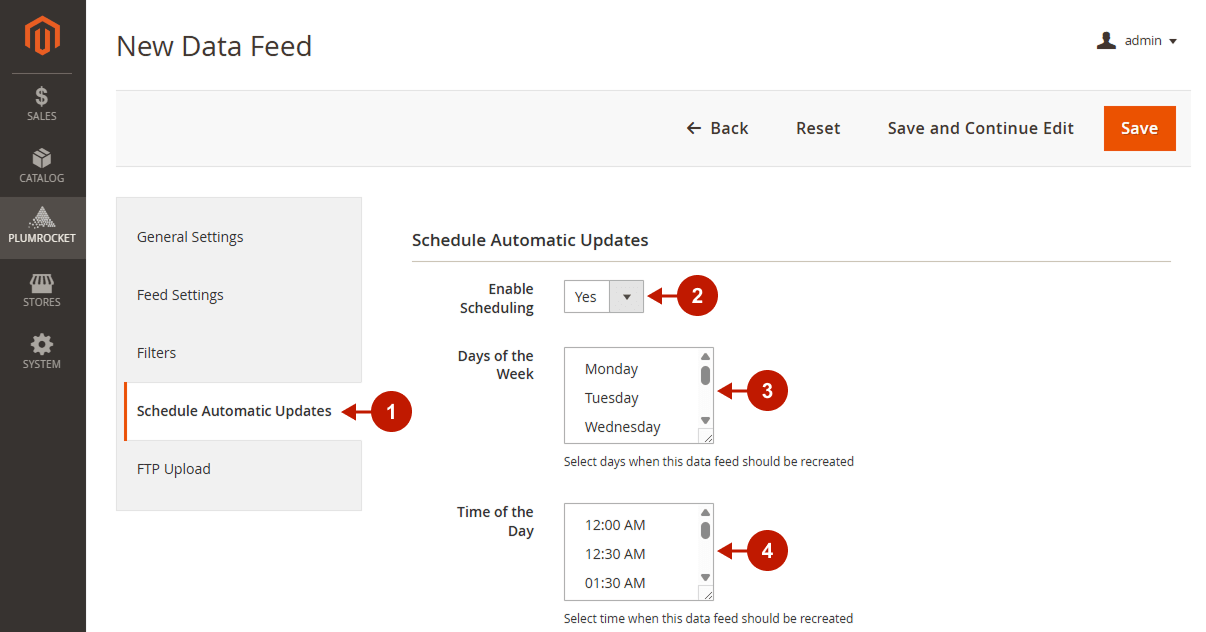The width and height of the screenshot is (1206, 632).
Task: Click the Magento logo icon
Action: [x=42, y=37]
